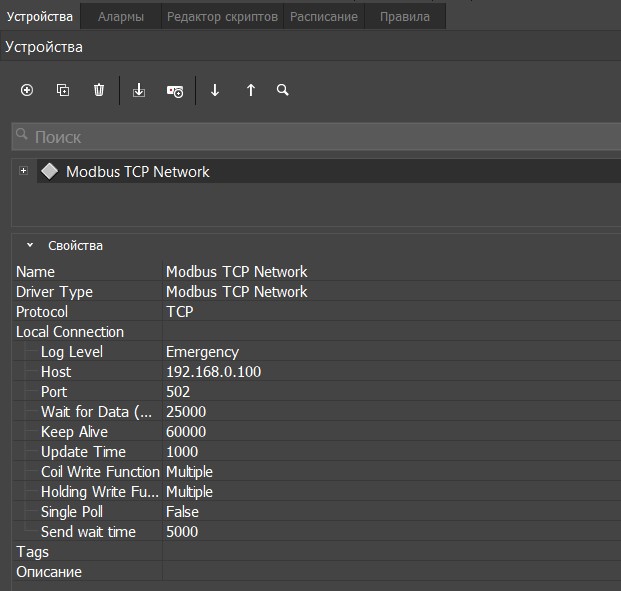Click the trash delete icon

[99, 90]
